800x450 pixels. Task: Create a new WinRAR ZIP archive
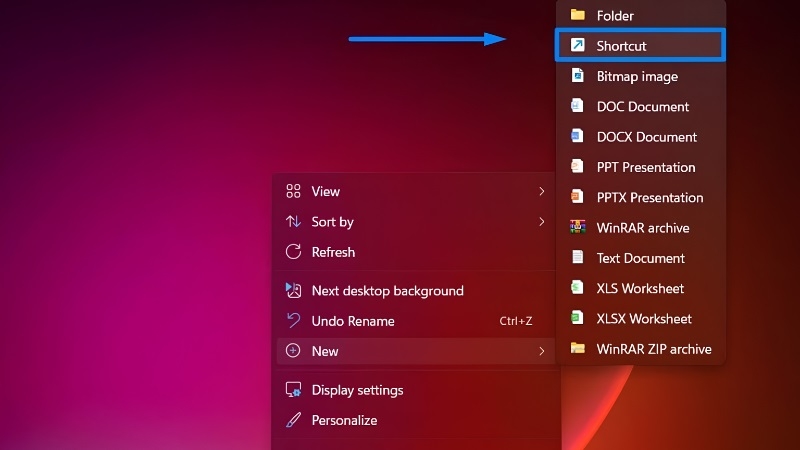[x=640, y=349]
